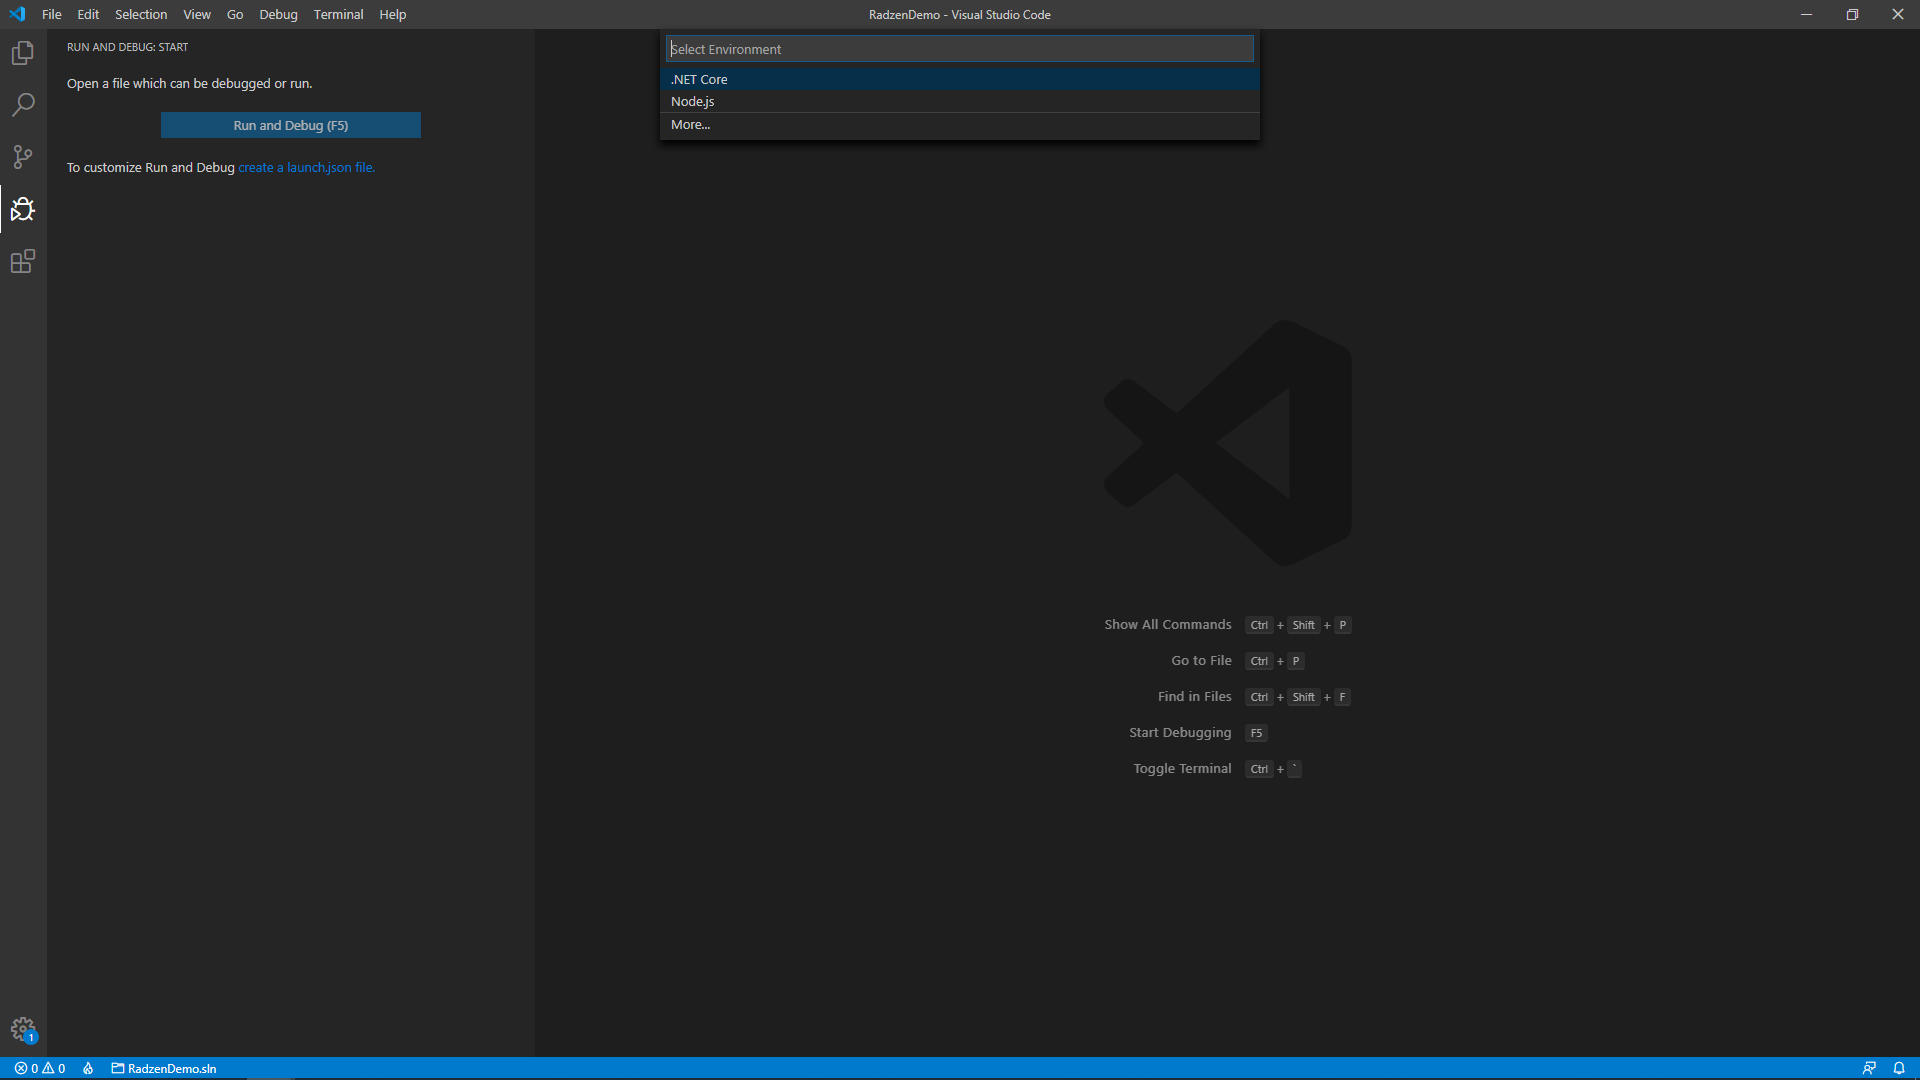Focus the Select Environment input field
This screenshot has height=1080, width=1920.
(x=960, y=49)
